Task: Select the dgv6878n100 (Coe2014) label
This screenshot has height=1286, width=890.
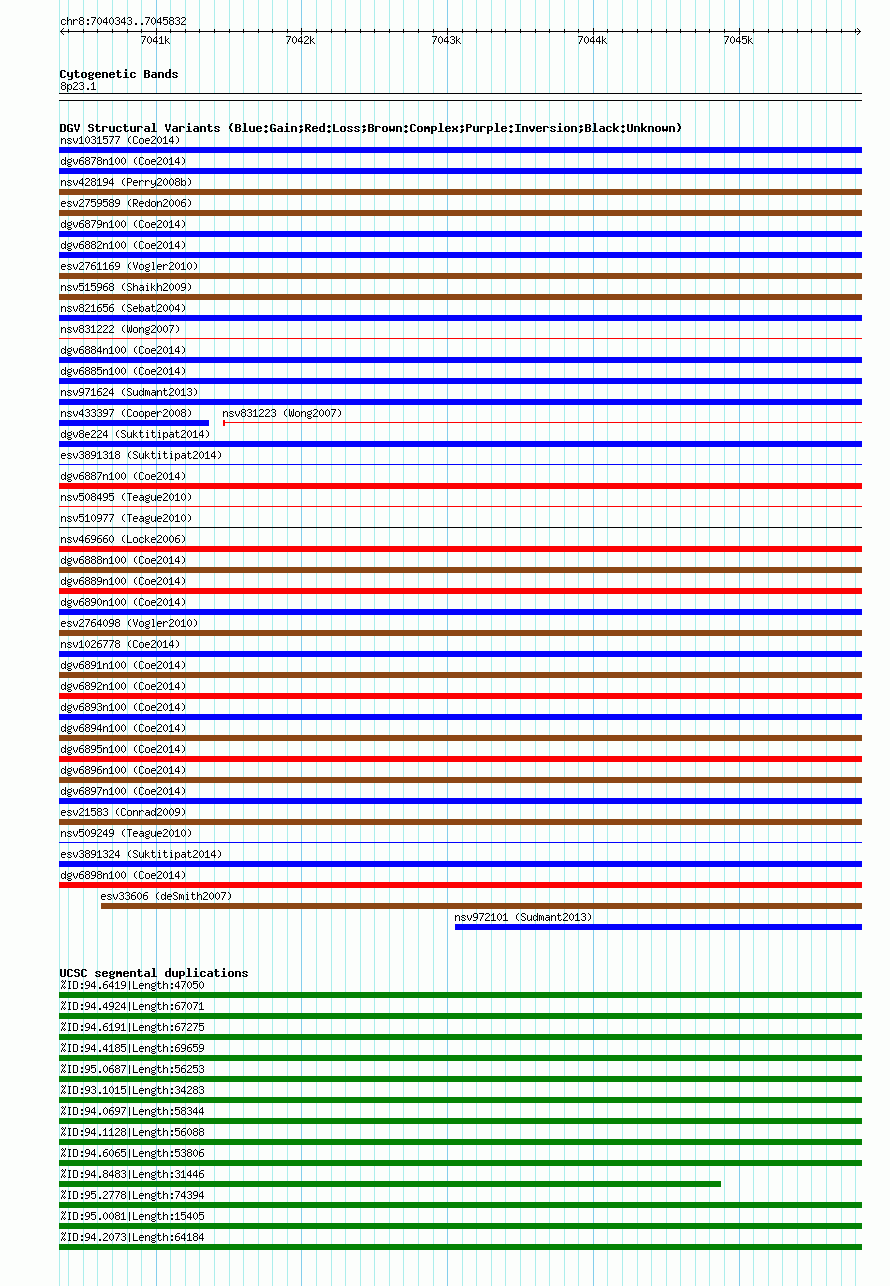Action: point(123,161)
